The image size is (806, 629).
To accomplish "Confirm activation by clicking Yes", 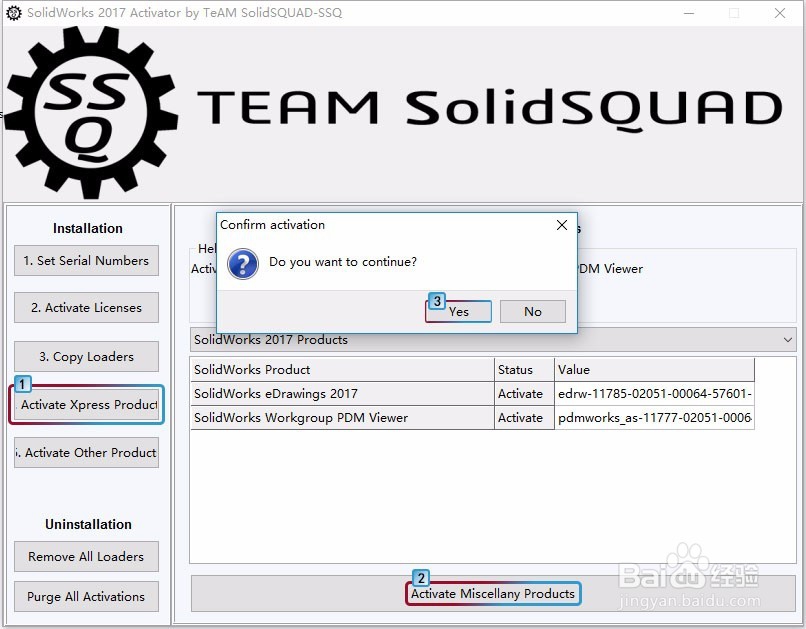I will (459, 311).
